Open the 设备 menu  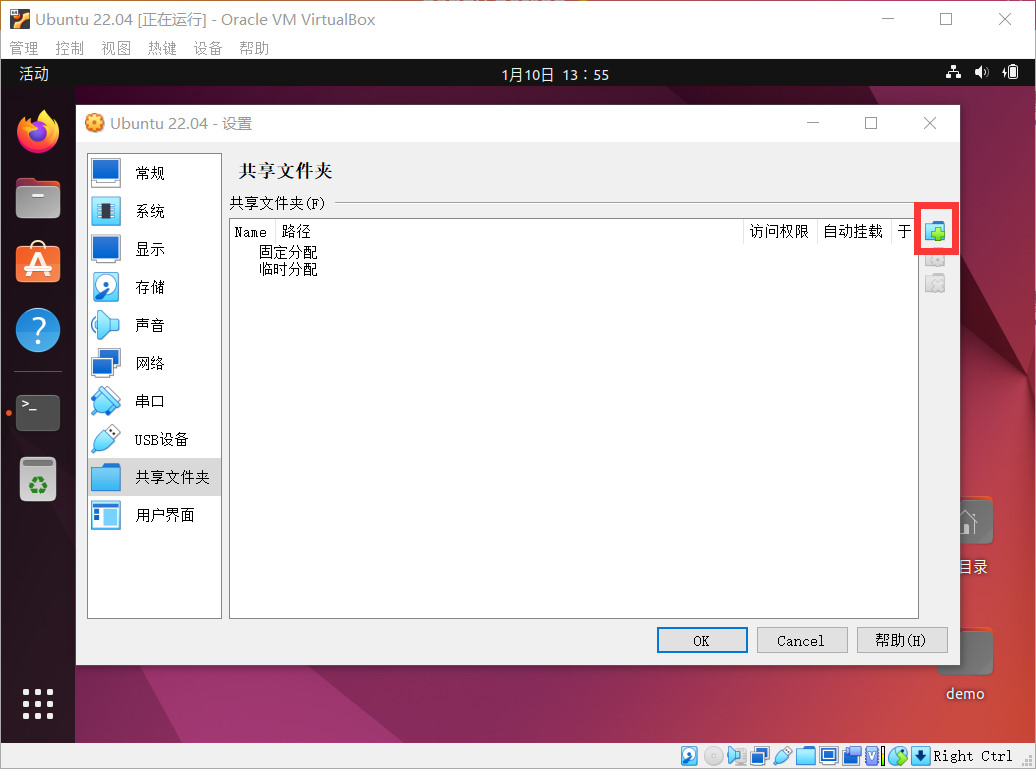coord(207,47)
